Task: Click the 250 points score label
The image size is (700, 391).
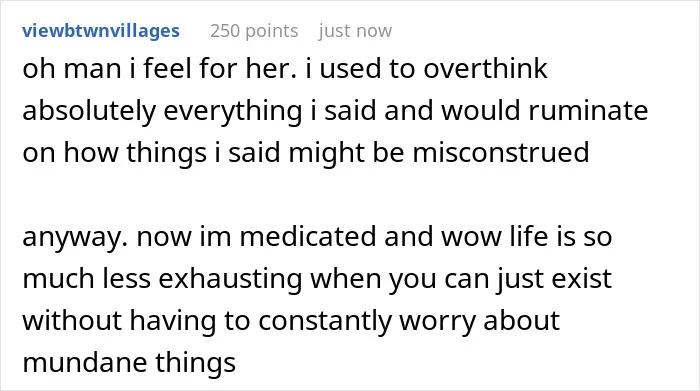Action: point(254,31)
